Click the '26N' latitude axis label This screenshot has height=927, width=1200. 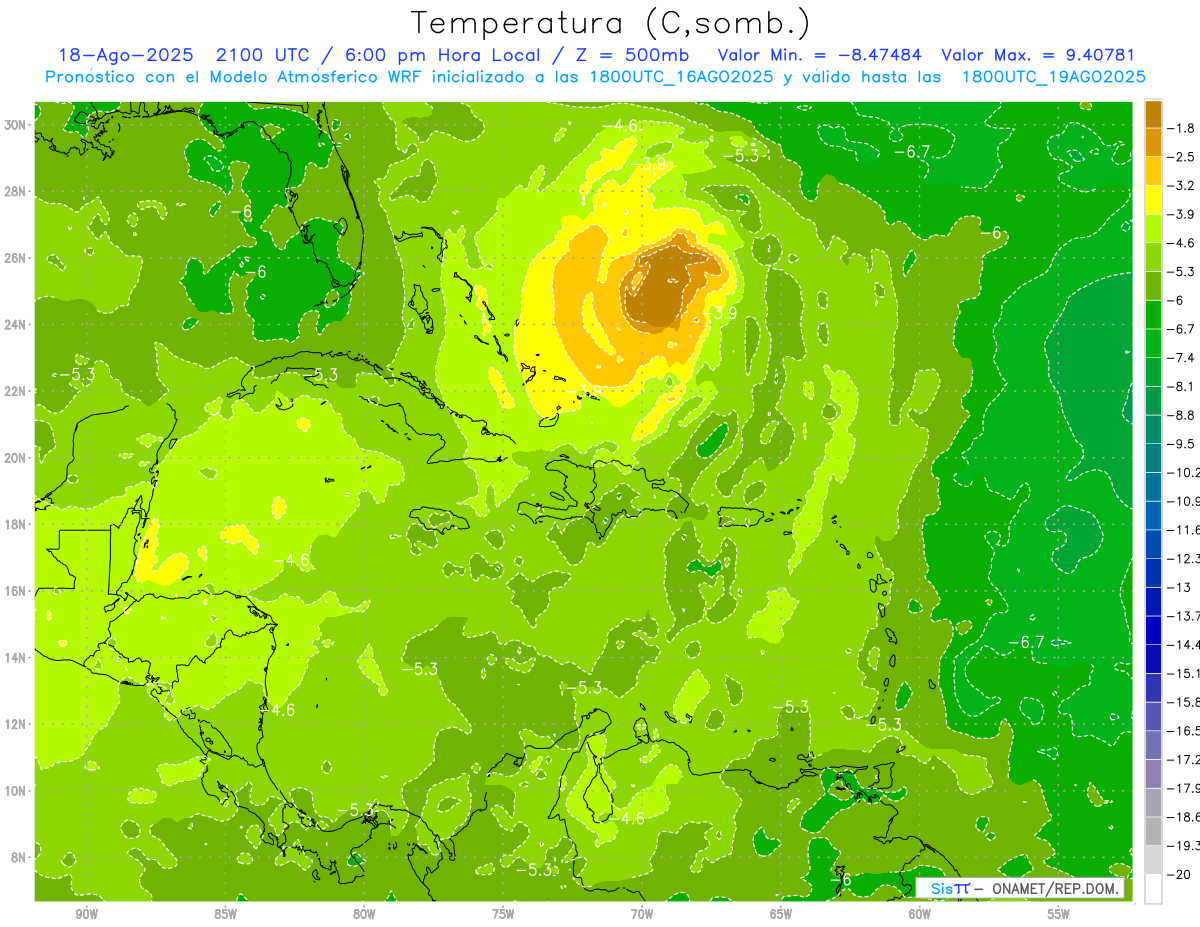point(16,258)
